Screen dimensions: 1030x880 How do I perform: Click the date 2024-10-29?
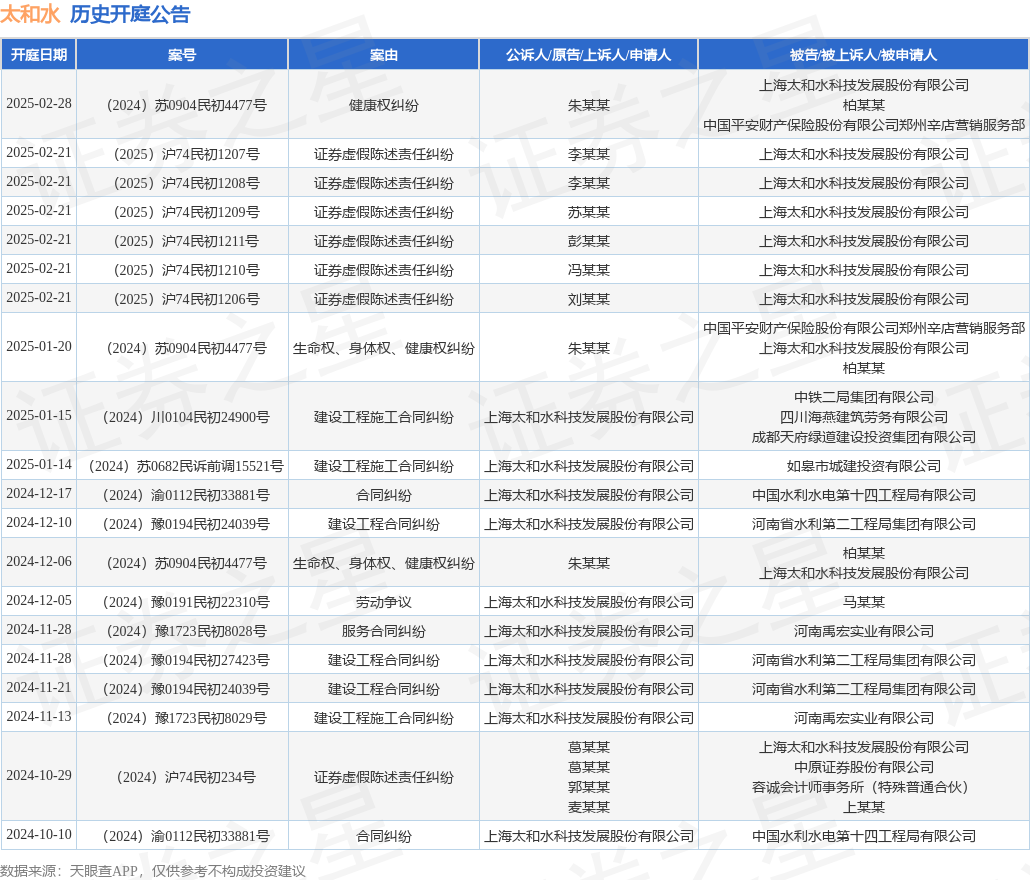pos(39,776)
